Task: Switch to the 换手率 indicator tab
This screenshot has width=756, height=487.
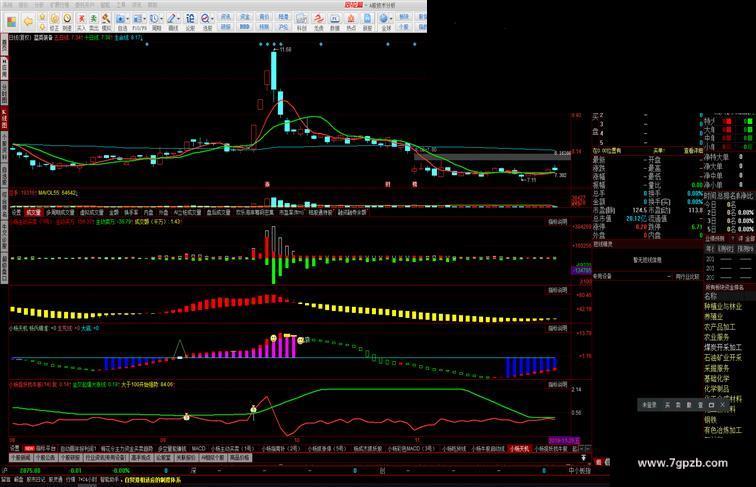Action: (x=131, y=212)
